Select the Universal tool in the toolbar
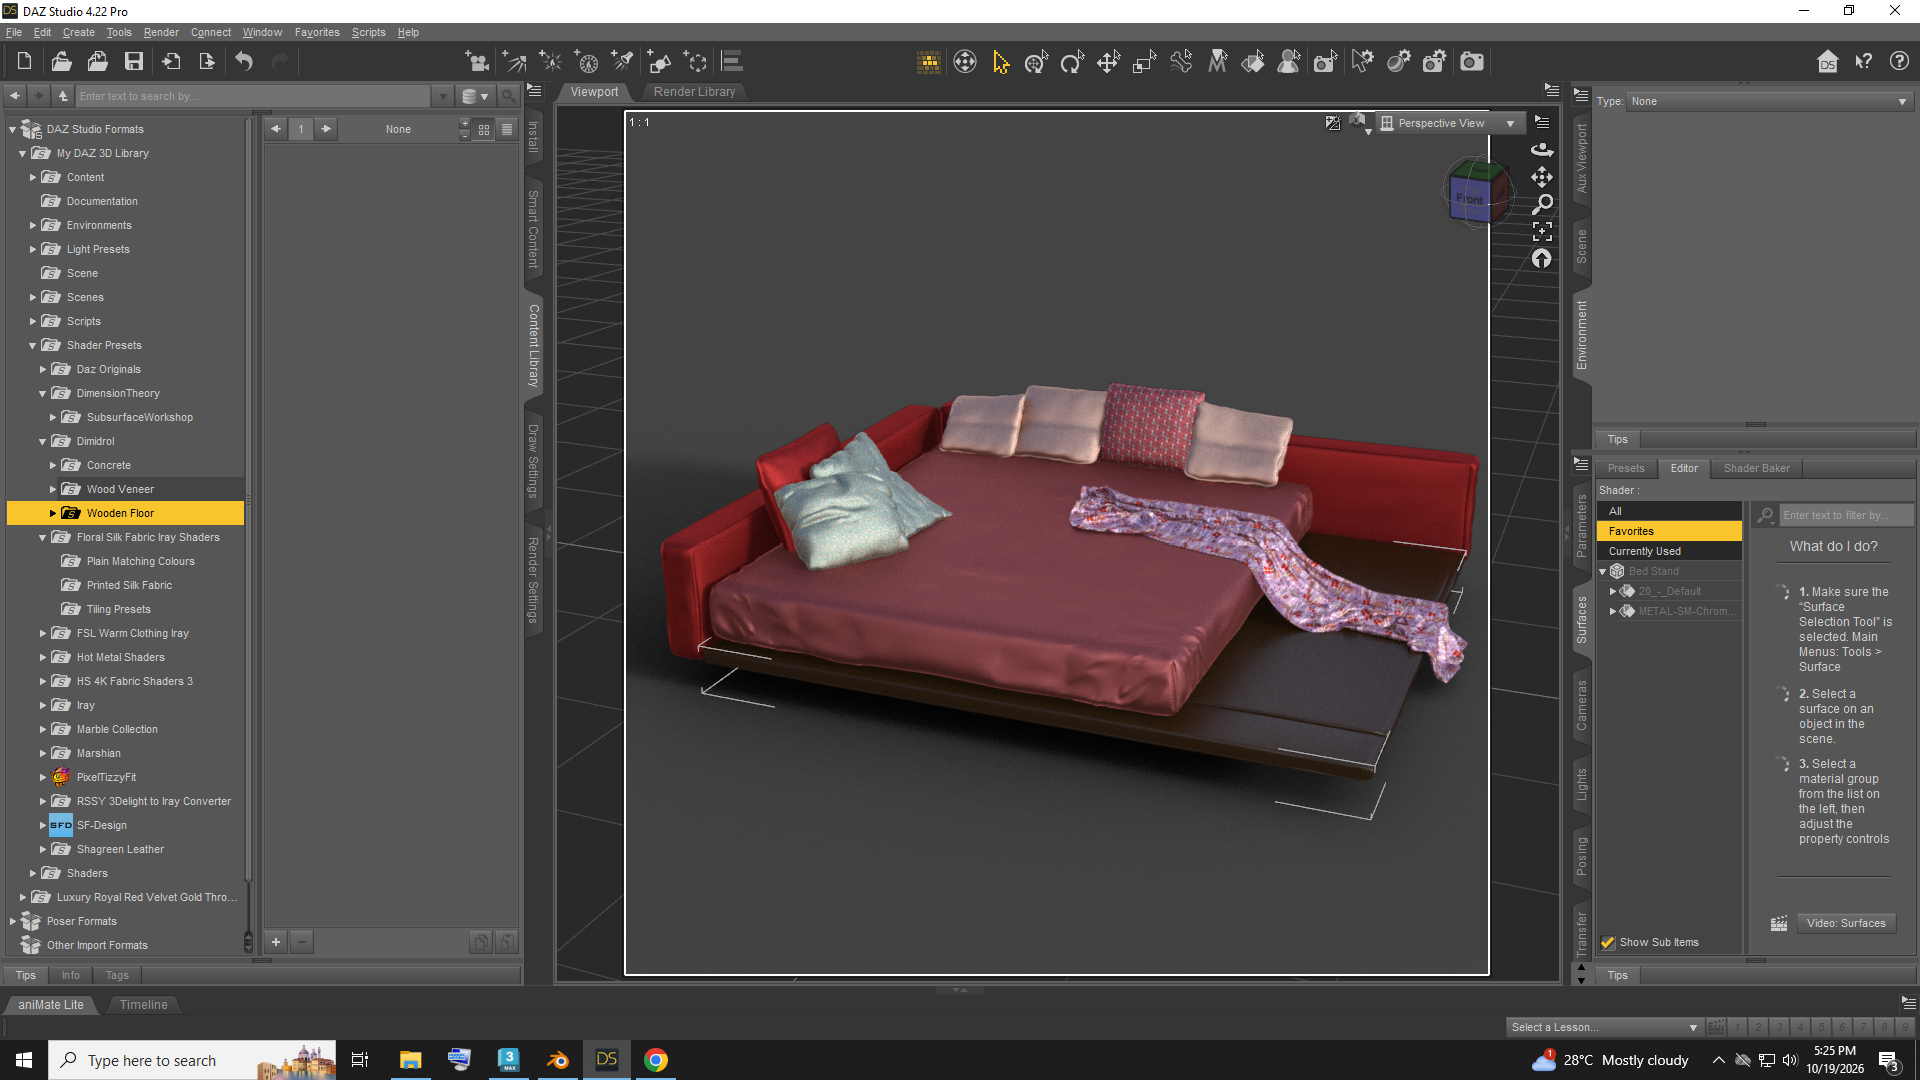 click(x=1036, y=62)
